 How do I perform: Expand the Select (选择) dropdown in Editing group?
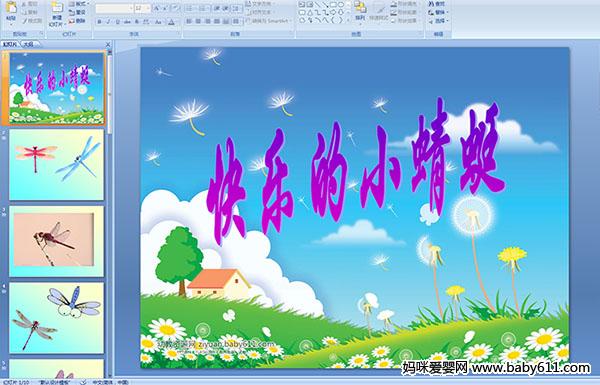pos(438,21)
